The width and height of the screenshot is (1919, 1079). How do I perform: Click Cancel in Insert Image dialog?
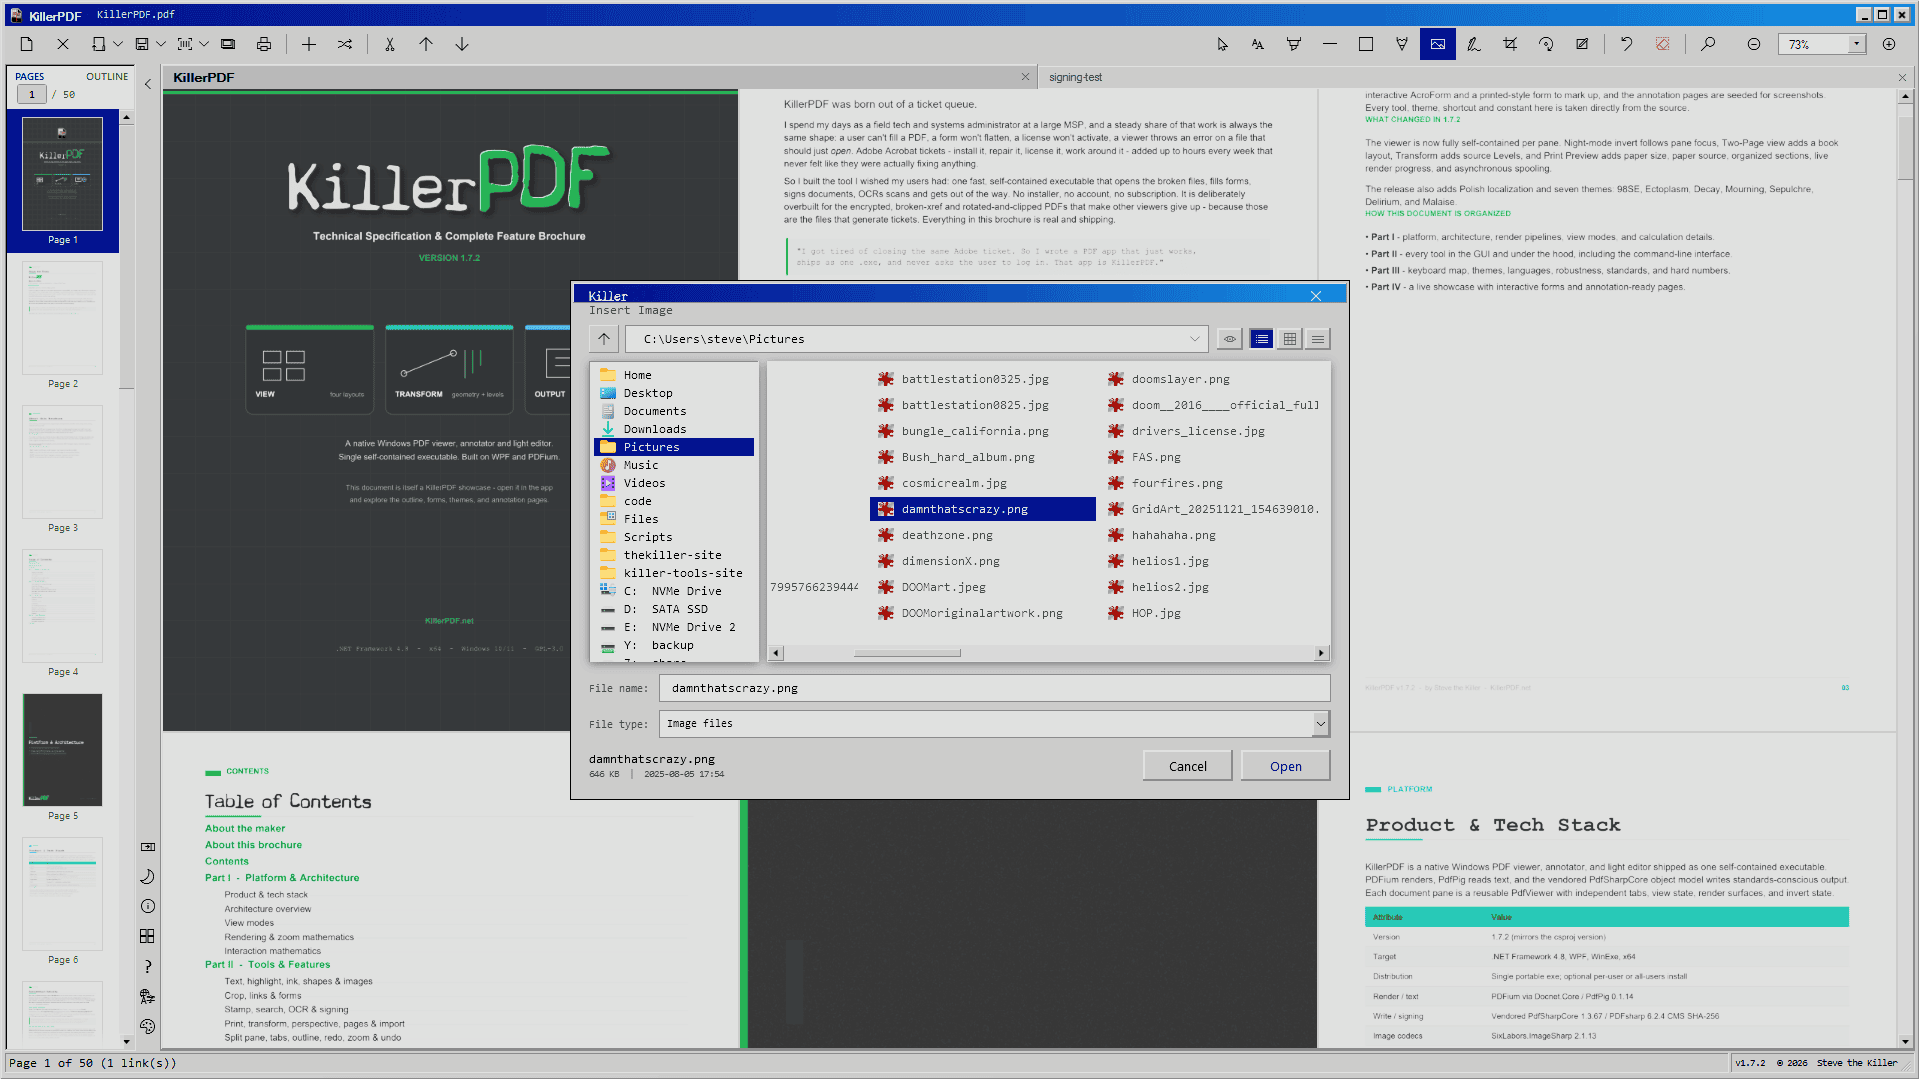(1188, 766)
